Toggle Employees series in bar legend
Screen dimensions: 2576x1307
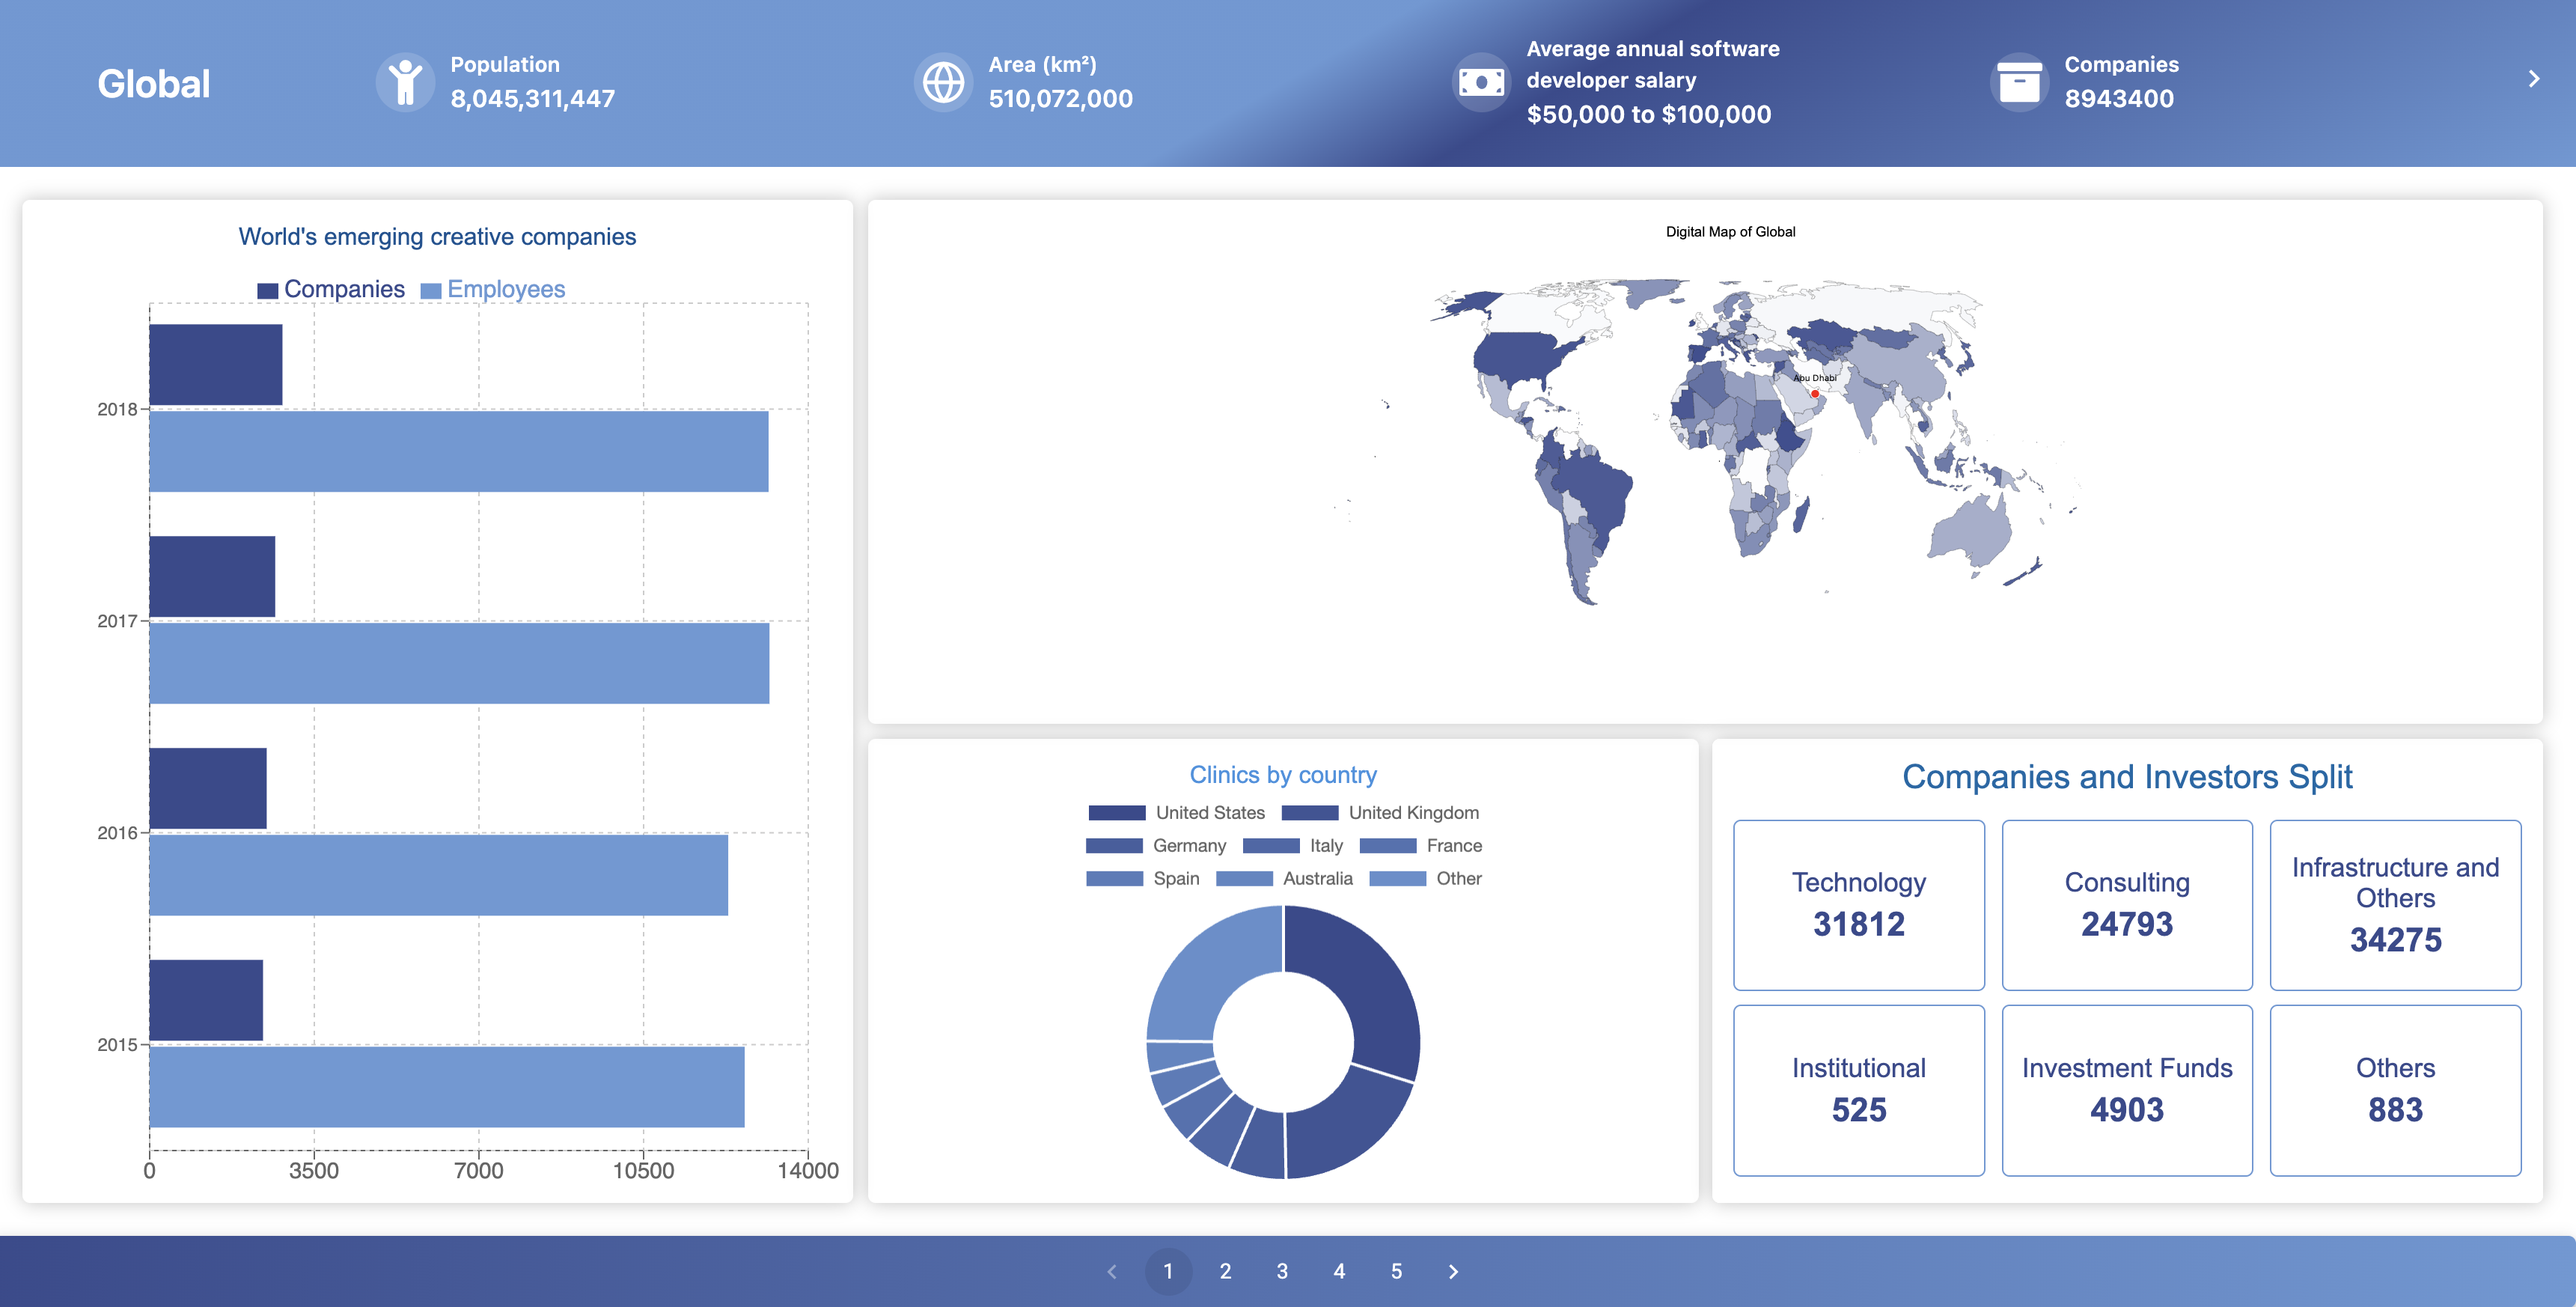493,289
